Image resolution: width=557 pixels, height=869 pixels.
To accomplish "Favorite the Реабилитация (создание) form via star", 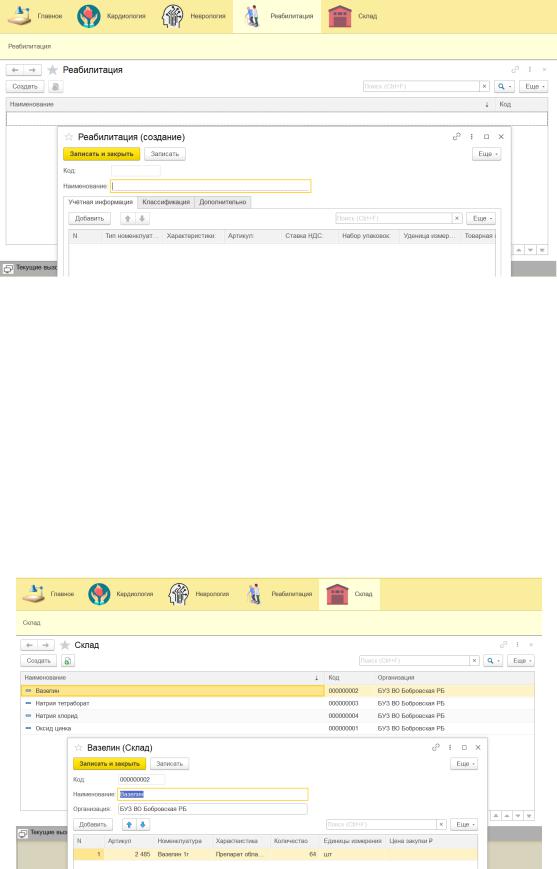I will point(69,137).
